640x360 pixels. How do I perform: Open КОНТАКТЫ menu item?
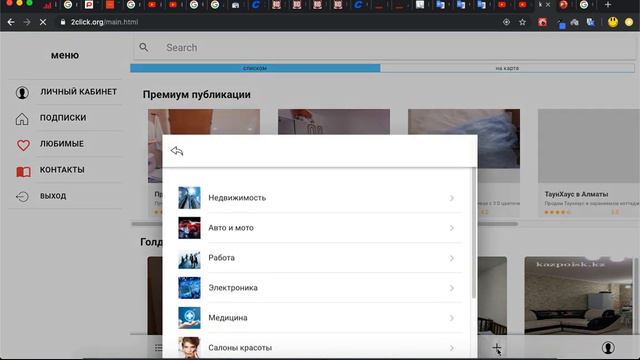point(62,170)
